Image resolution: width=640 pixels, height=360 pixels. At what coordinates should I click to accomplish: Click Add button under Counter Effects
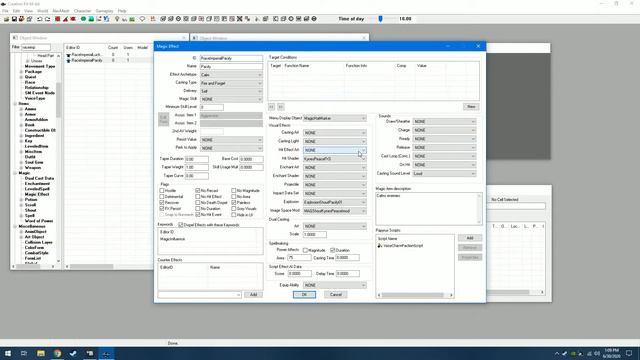pyautogui.click(x=253, y=295)
